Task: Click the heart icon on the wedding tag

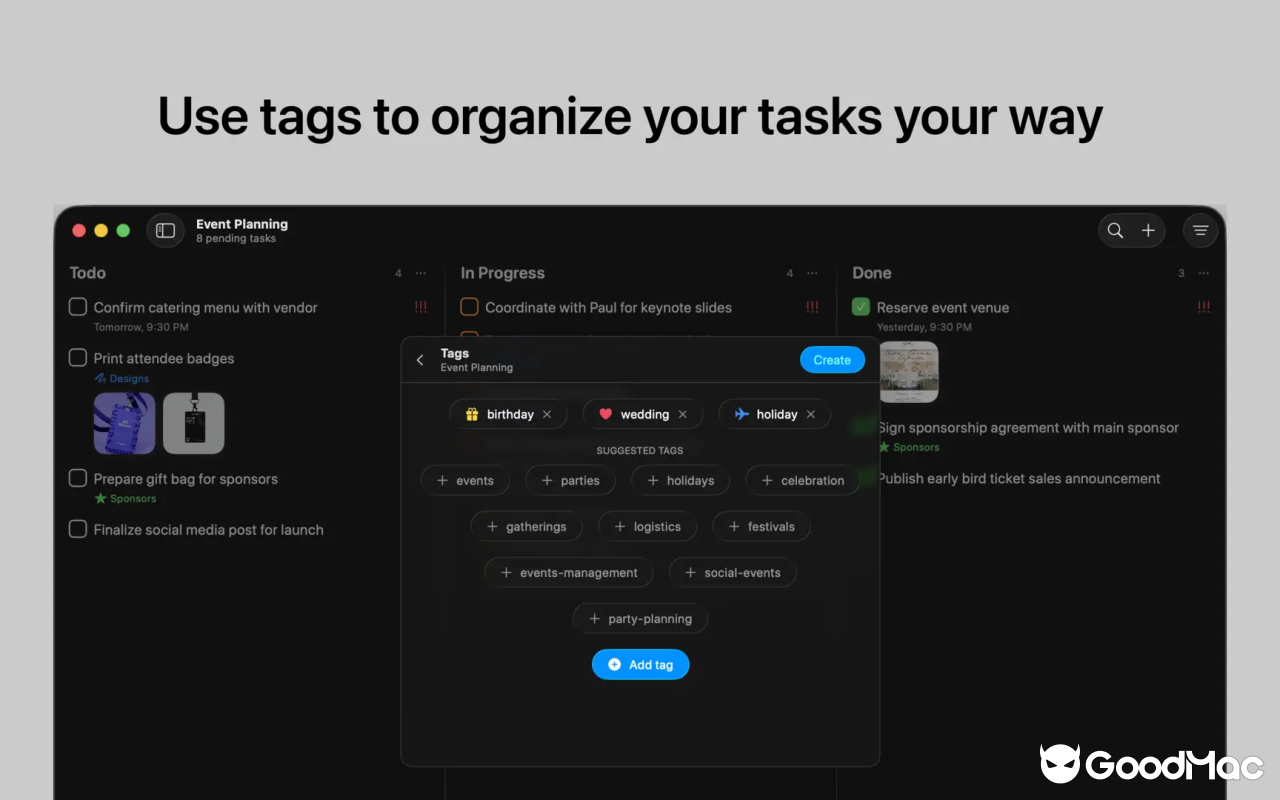Action: (x=605, y=414)
